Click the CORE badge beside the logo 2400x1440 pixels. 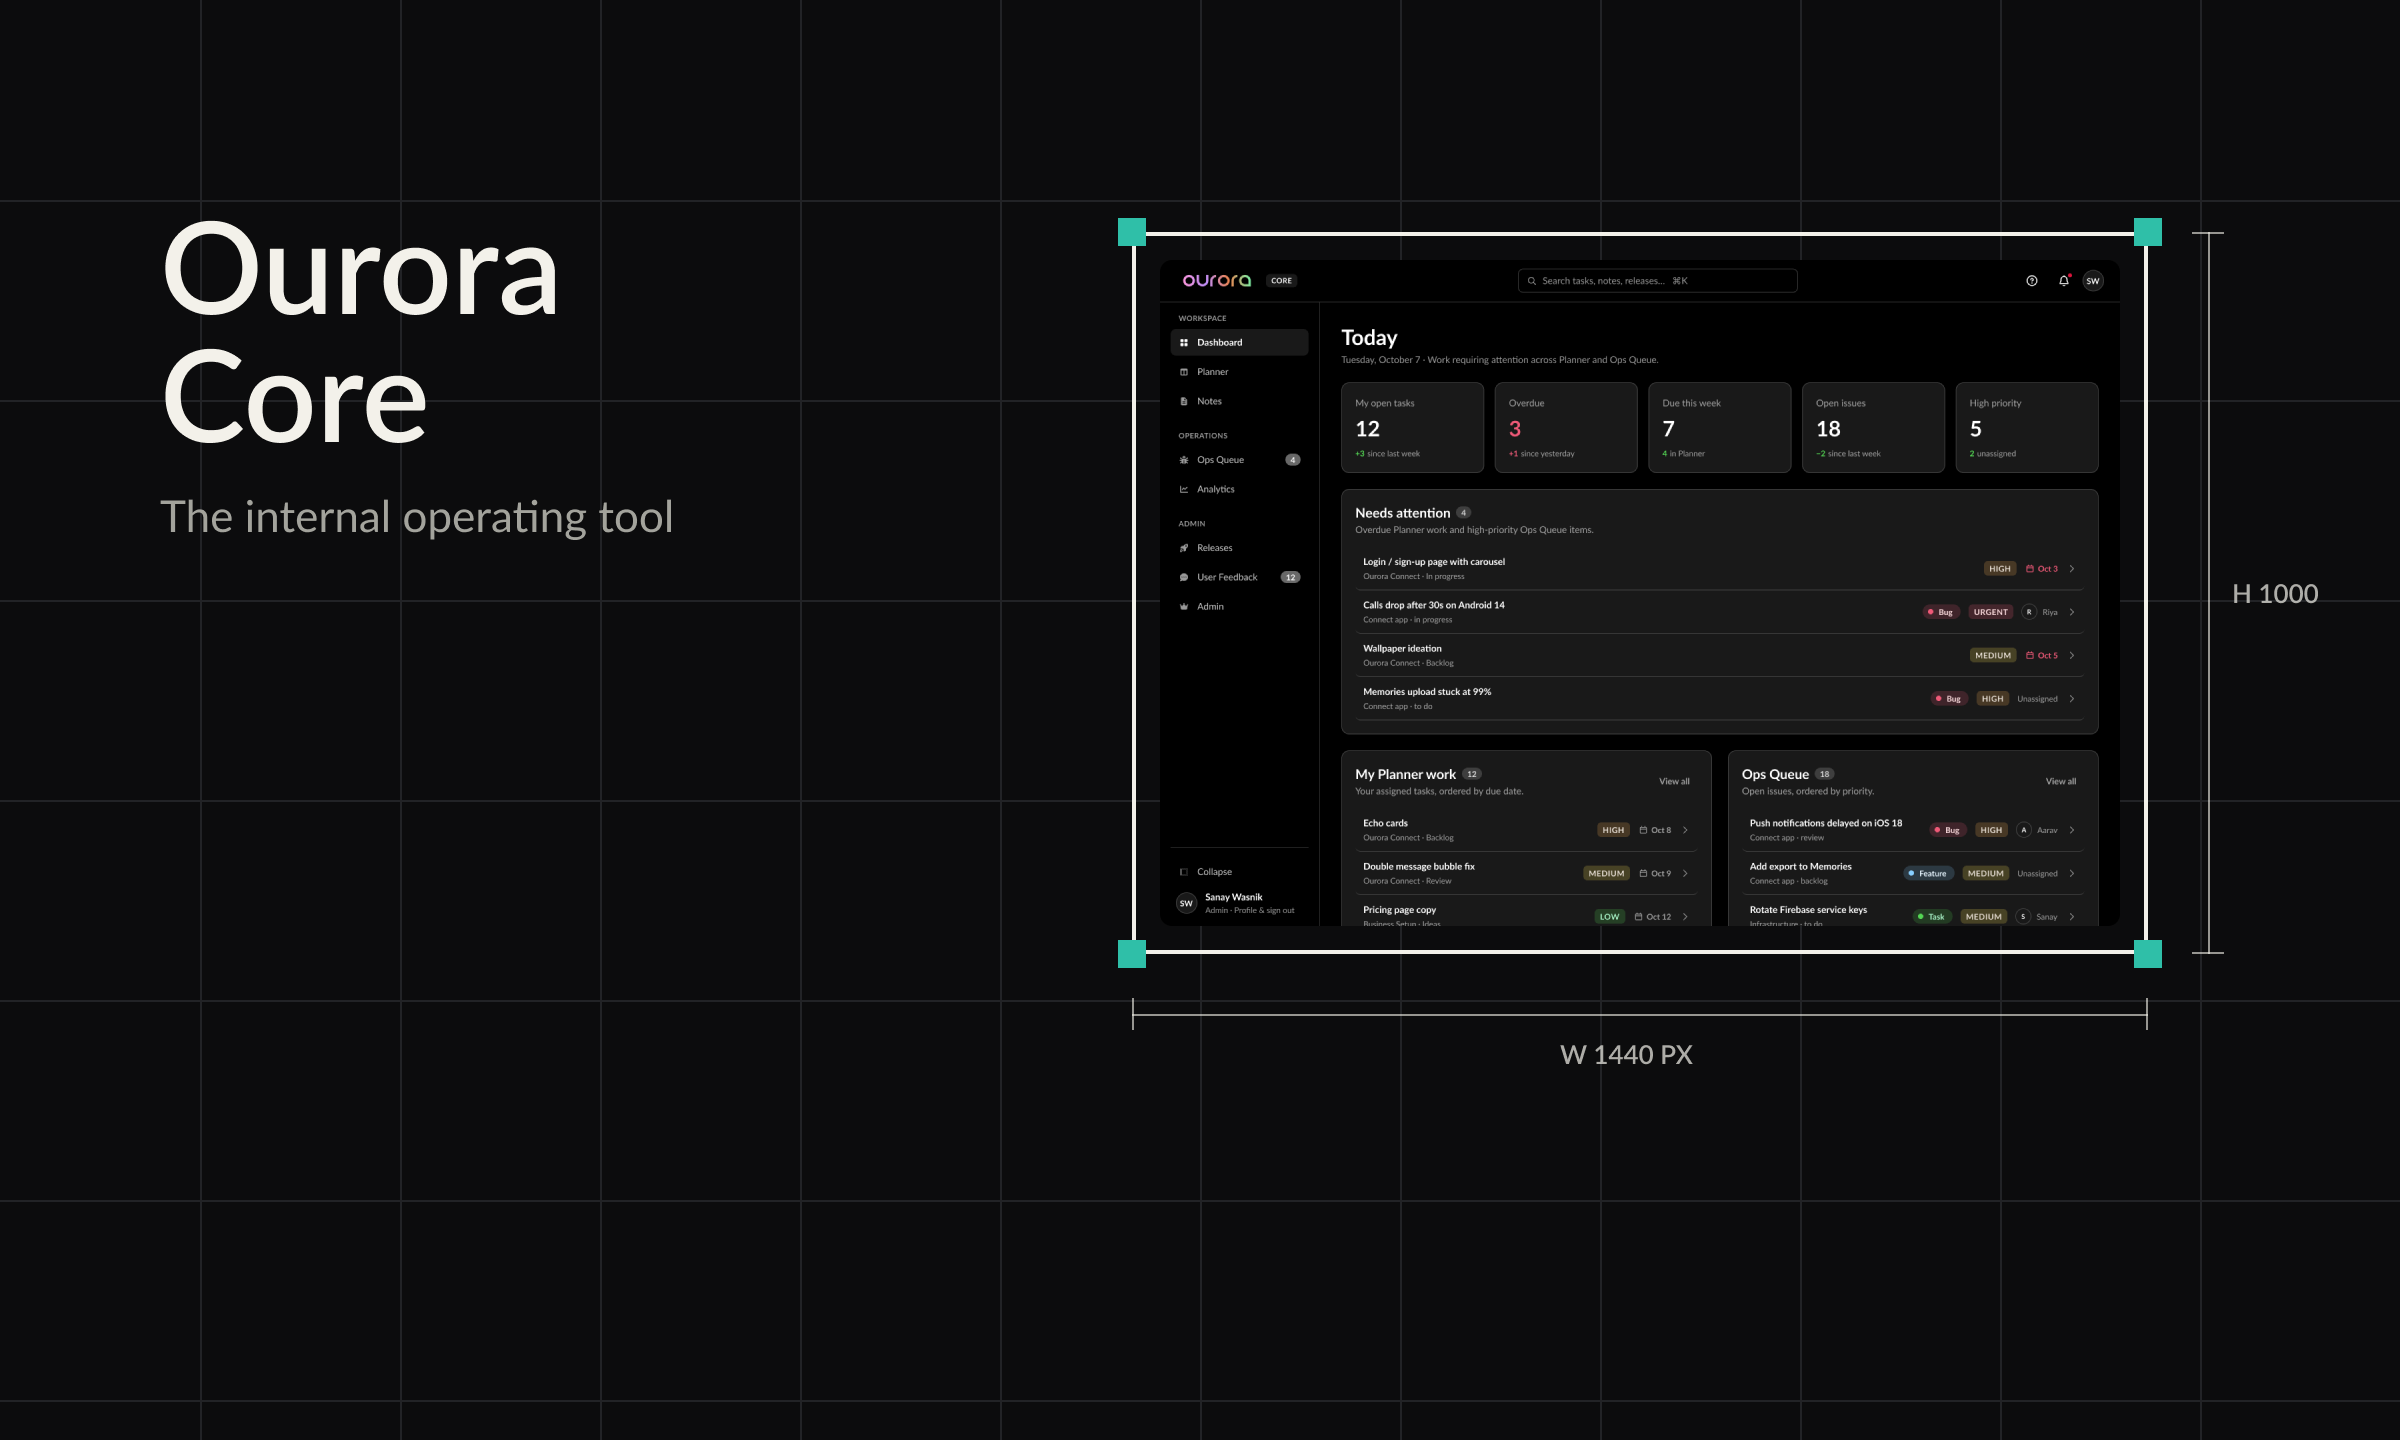pyautogui.click(x=1281, y=281)
